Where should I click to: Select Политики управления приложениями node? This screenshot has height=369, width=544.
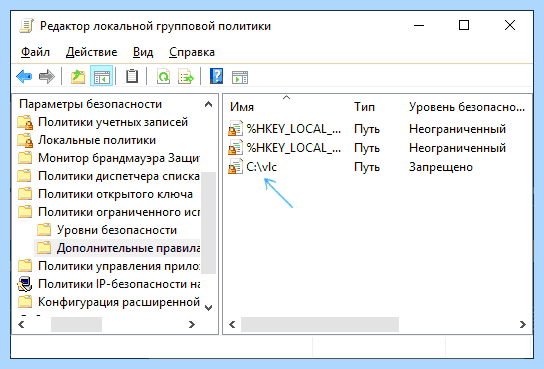[119, 266]
